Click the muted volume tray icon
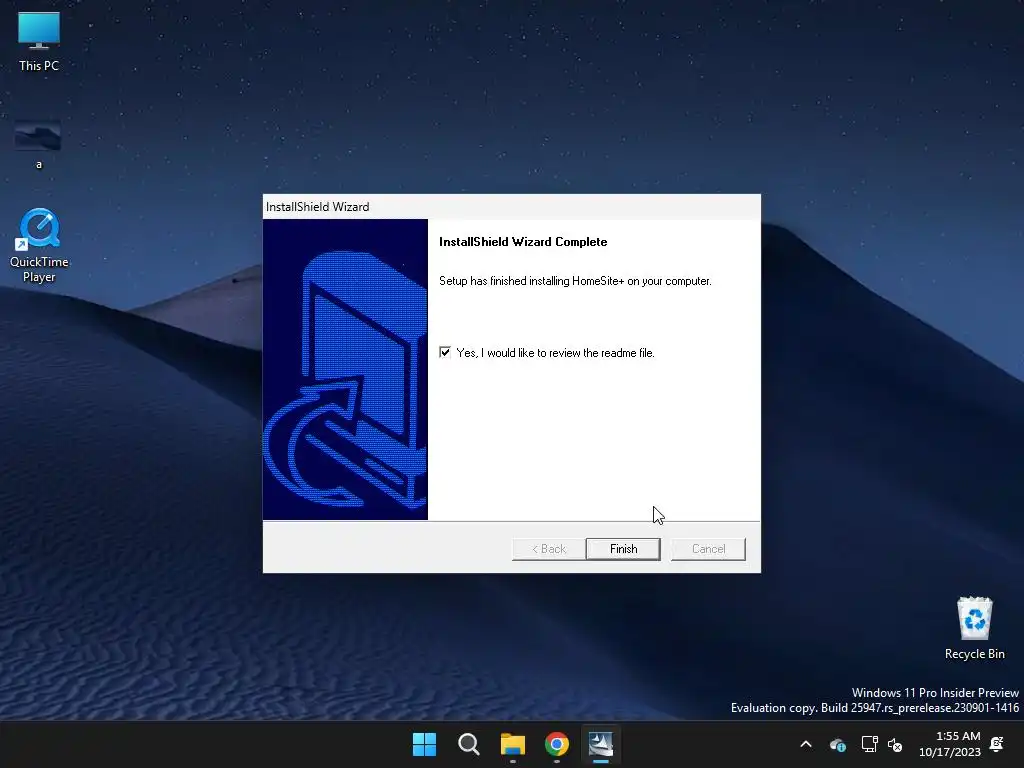The width and height of the screenshot is (1024, 768). point(895,744)
